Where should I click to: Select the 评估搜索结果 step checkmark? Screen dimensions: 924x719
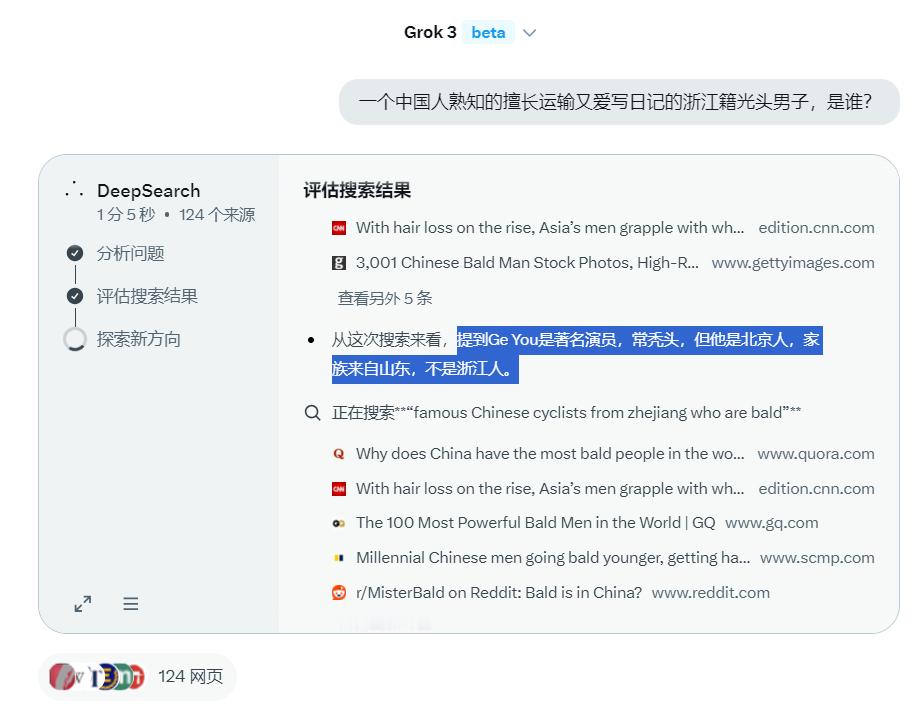click(75, 296)
